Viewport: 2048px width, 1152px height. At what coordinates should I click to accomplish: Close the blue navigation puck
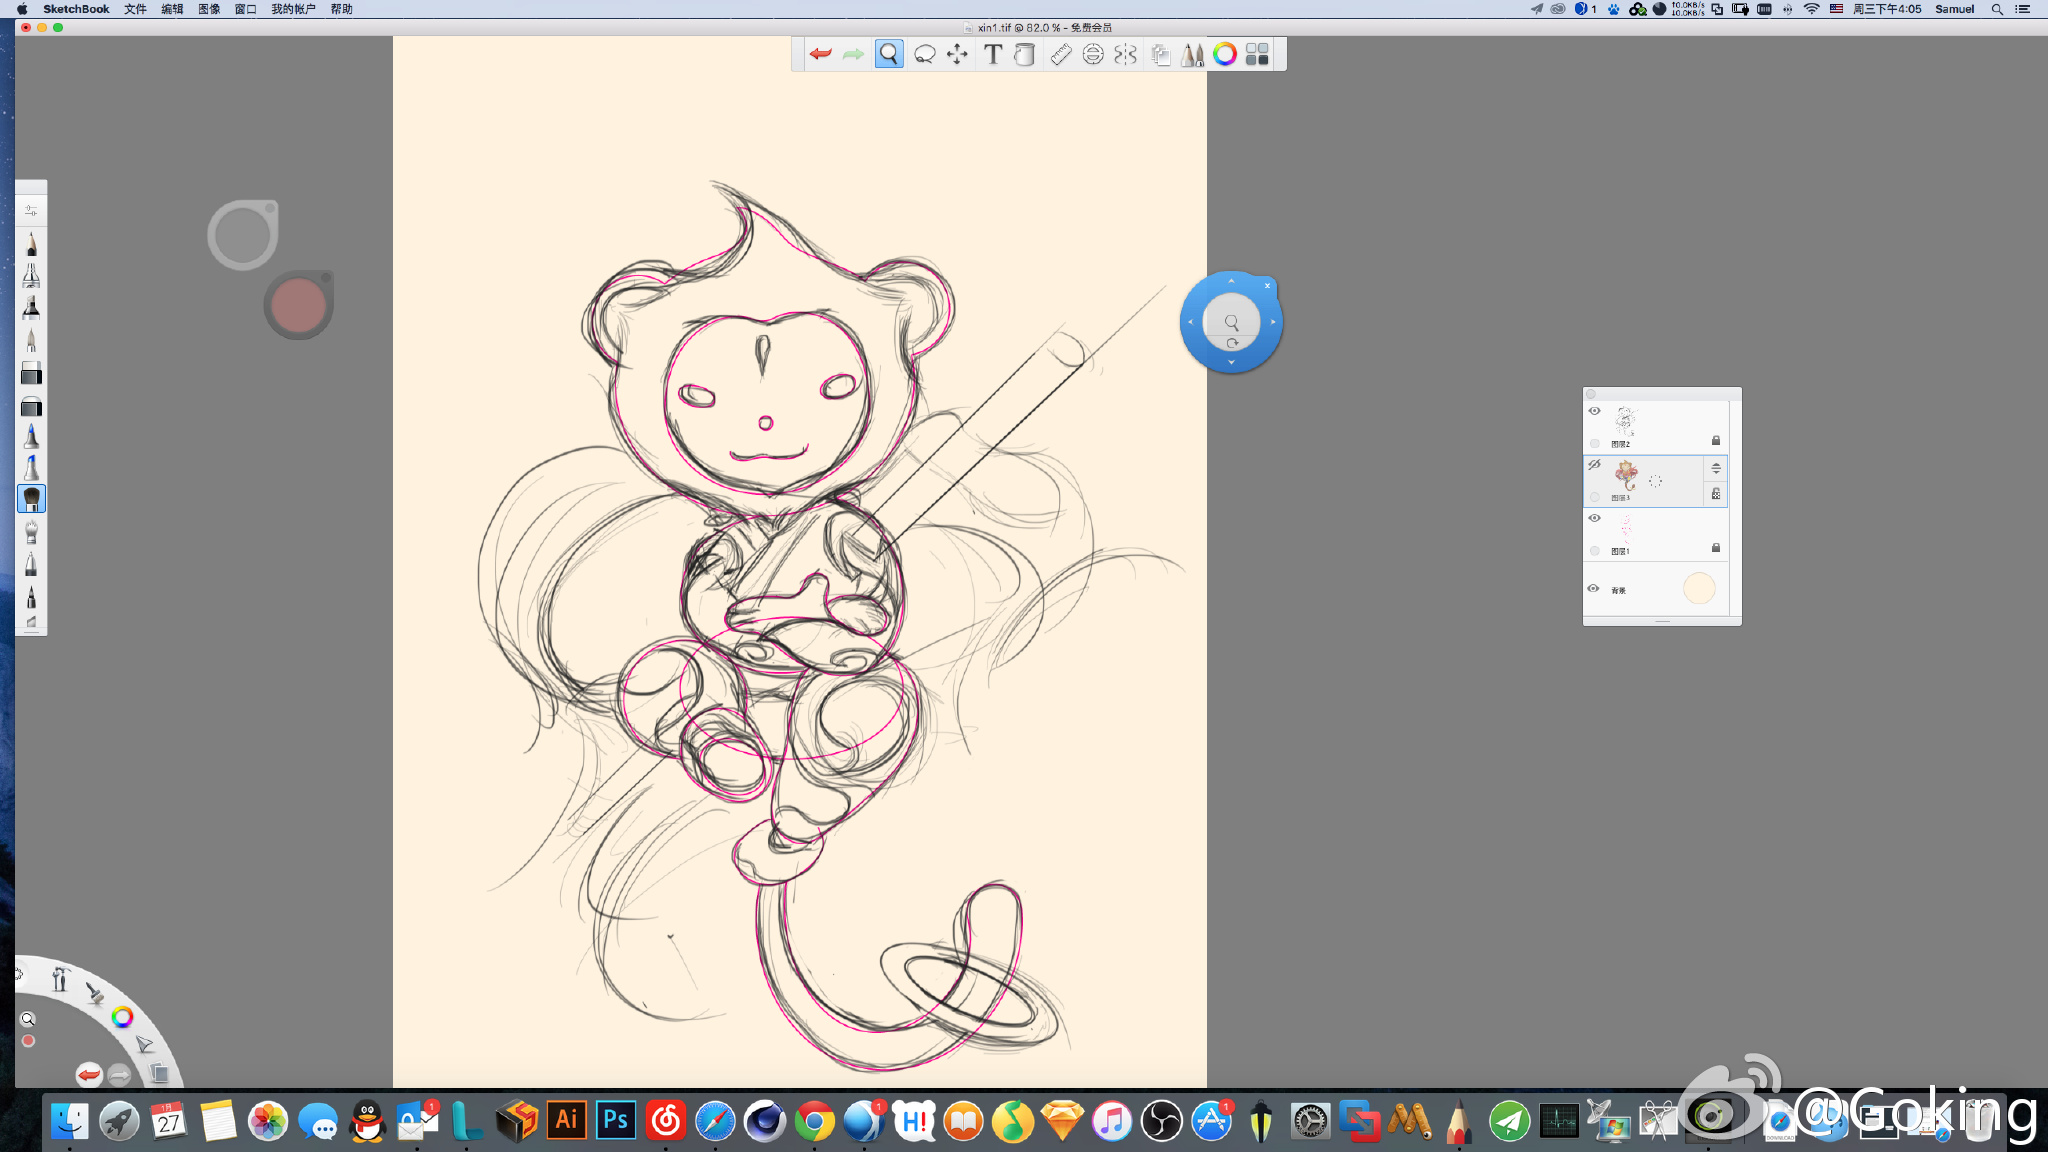pos(1267,286)
